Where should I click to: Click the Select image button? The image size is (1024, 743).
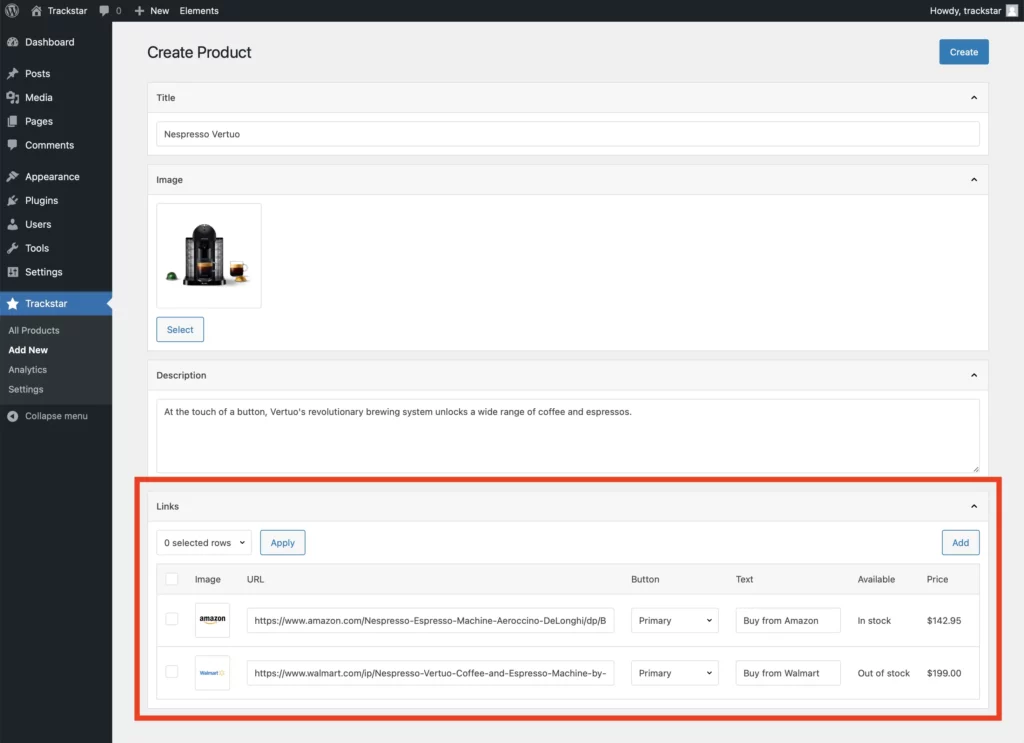(180, 330)
